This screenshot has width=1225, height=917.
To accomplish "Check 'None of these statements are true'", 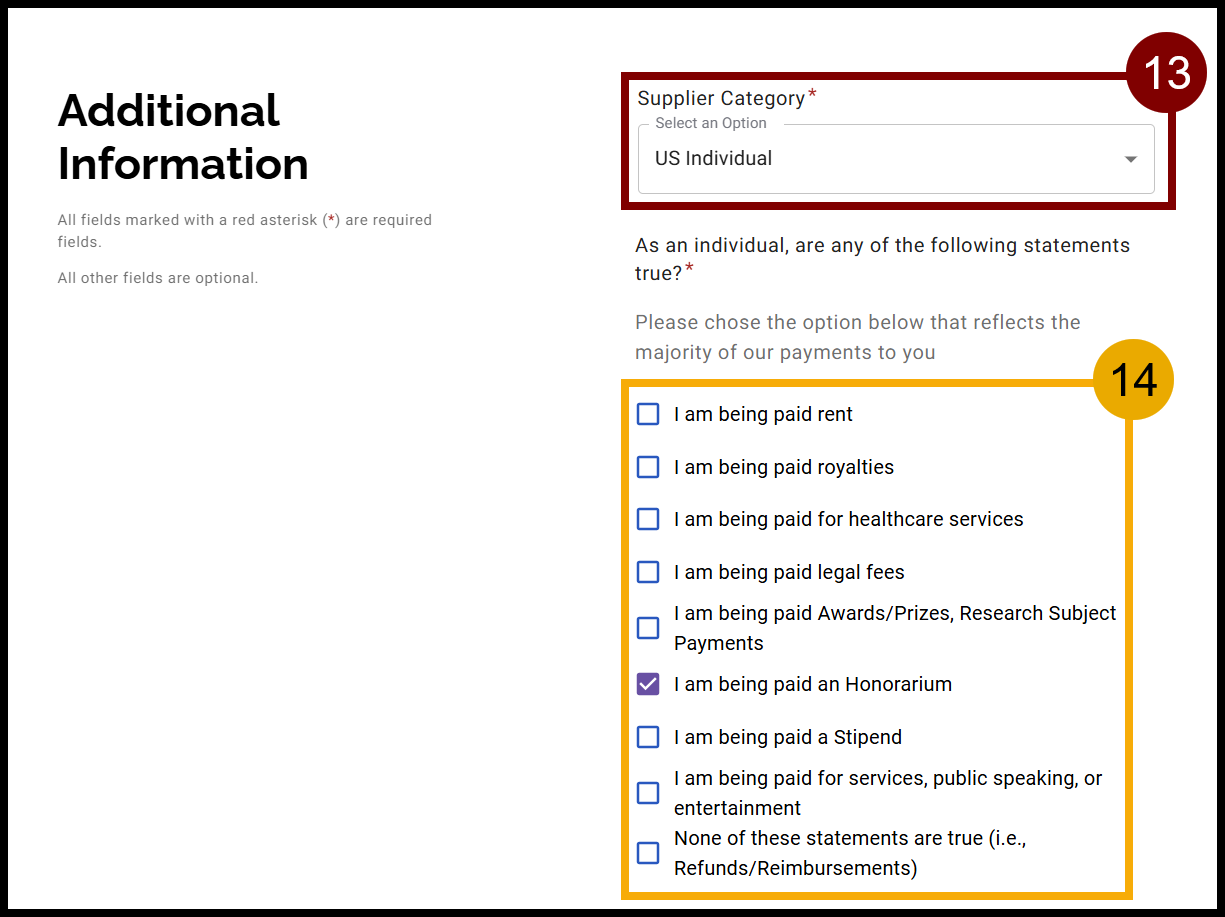I will pos(647,852).
